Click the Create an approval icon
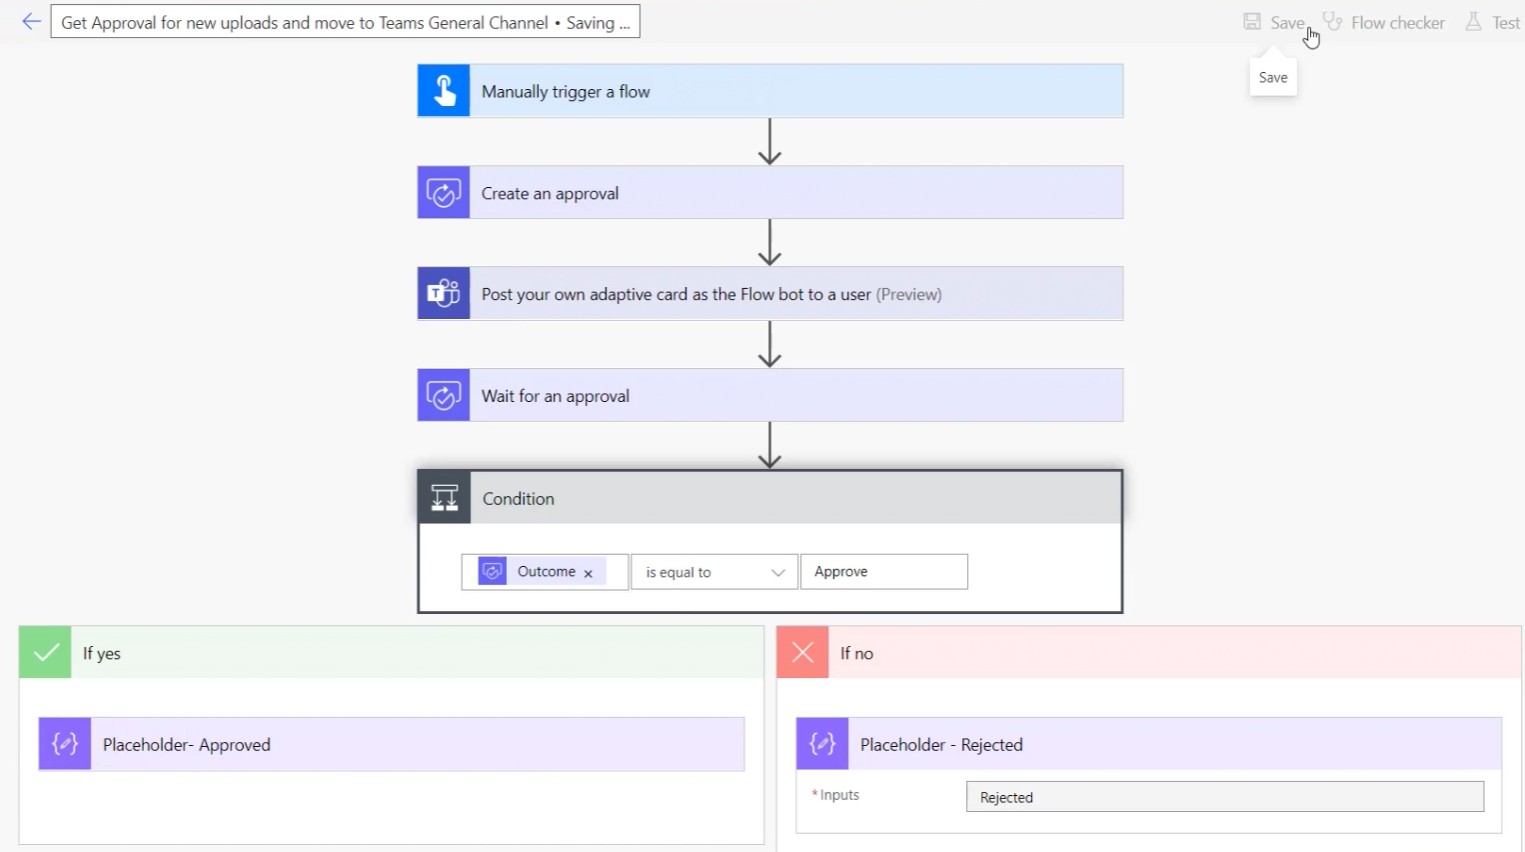1525x852 pixels. [x=444, y=192]
